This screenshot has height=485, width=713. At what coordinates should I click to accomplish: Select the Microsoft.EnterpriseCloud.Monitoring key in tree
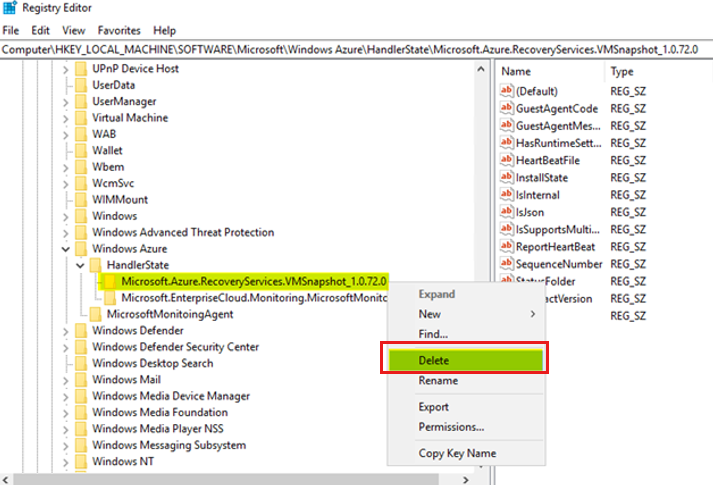[254, 298]
